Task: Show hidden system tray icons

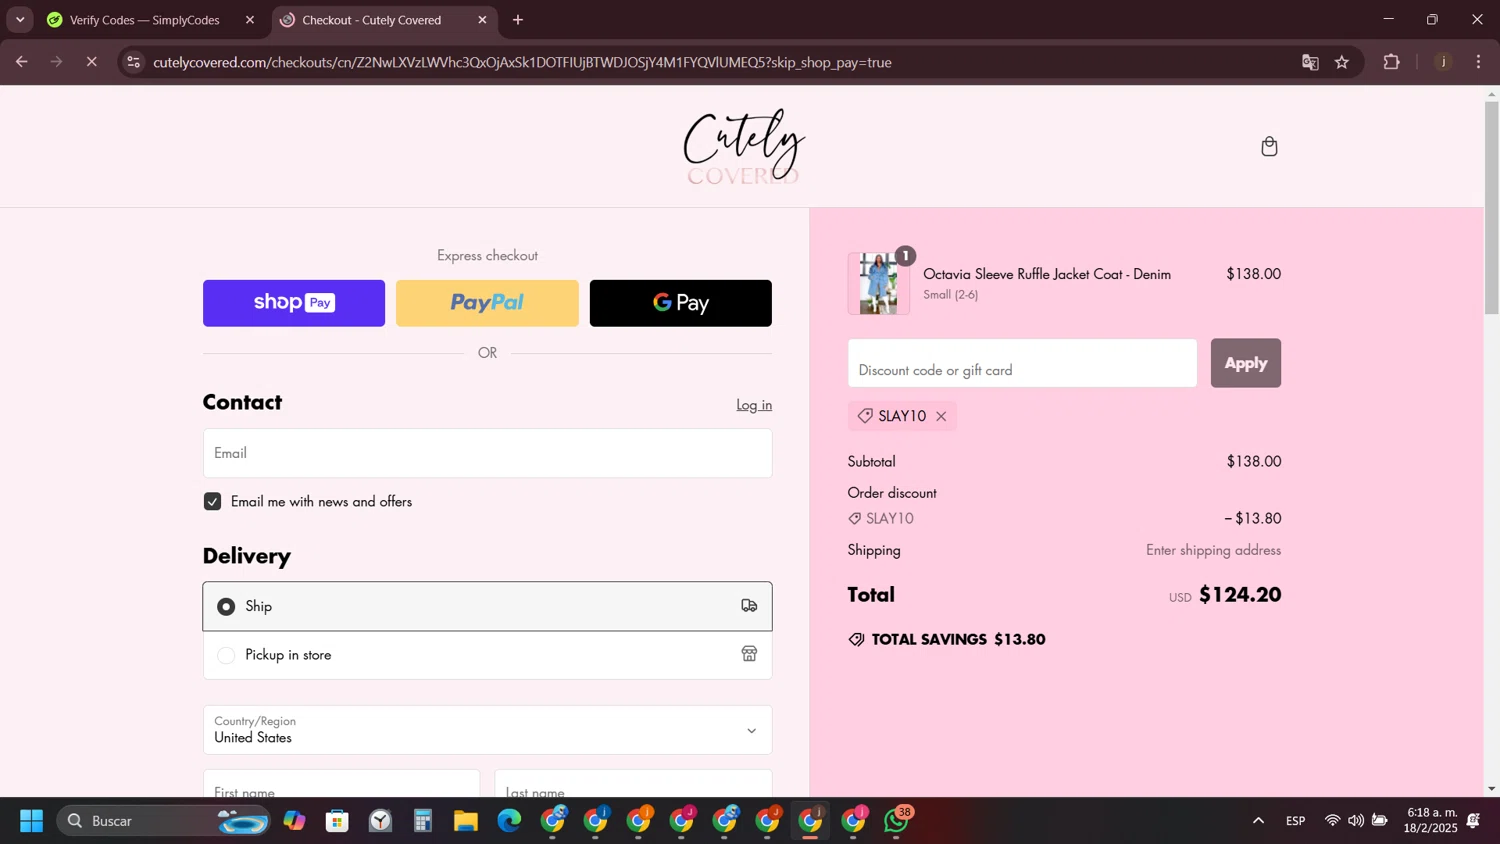Action: point(1258,821)
